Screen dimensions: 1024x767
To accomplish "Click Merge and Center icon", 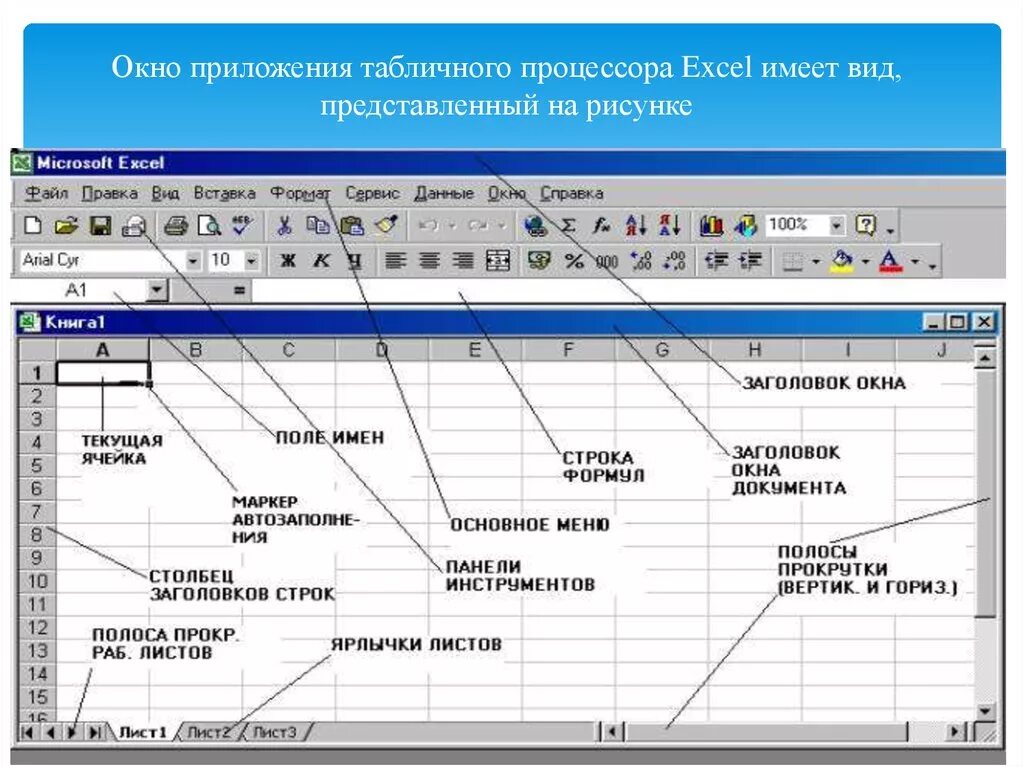I will 498,261.
